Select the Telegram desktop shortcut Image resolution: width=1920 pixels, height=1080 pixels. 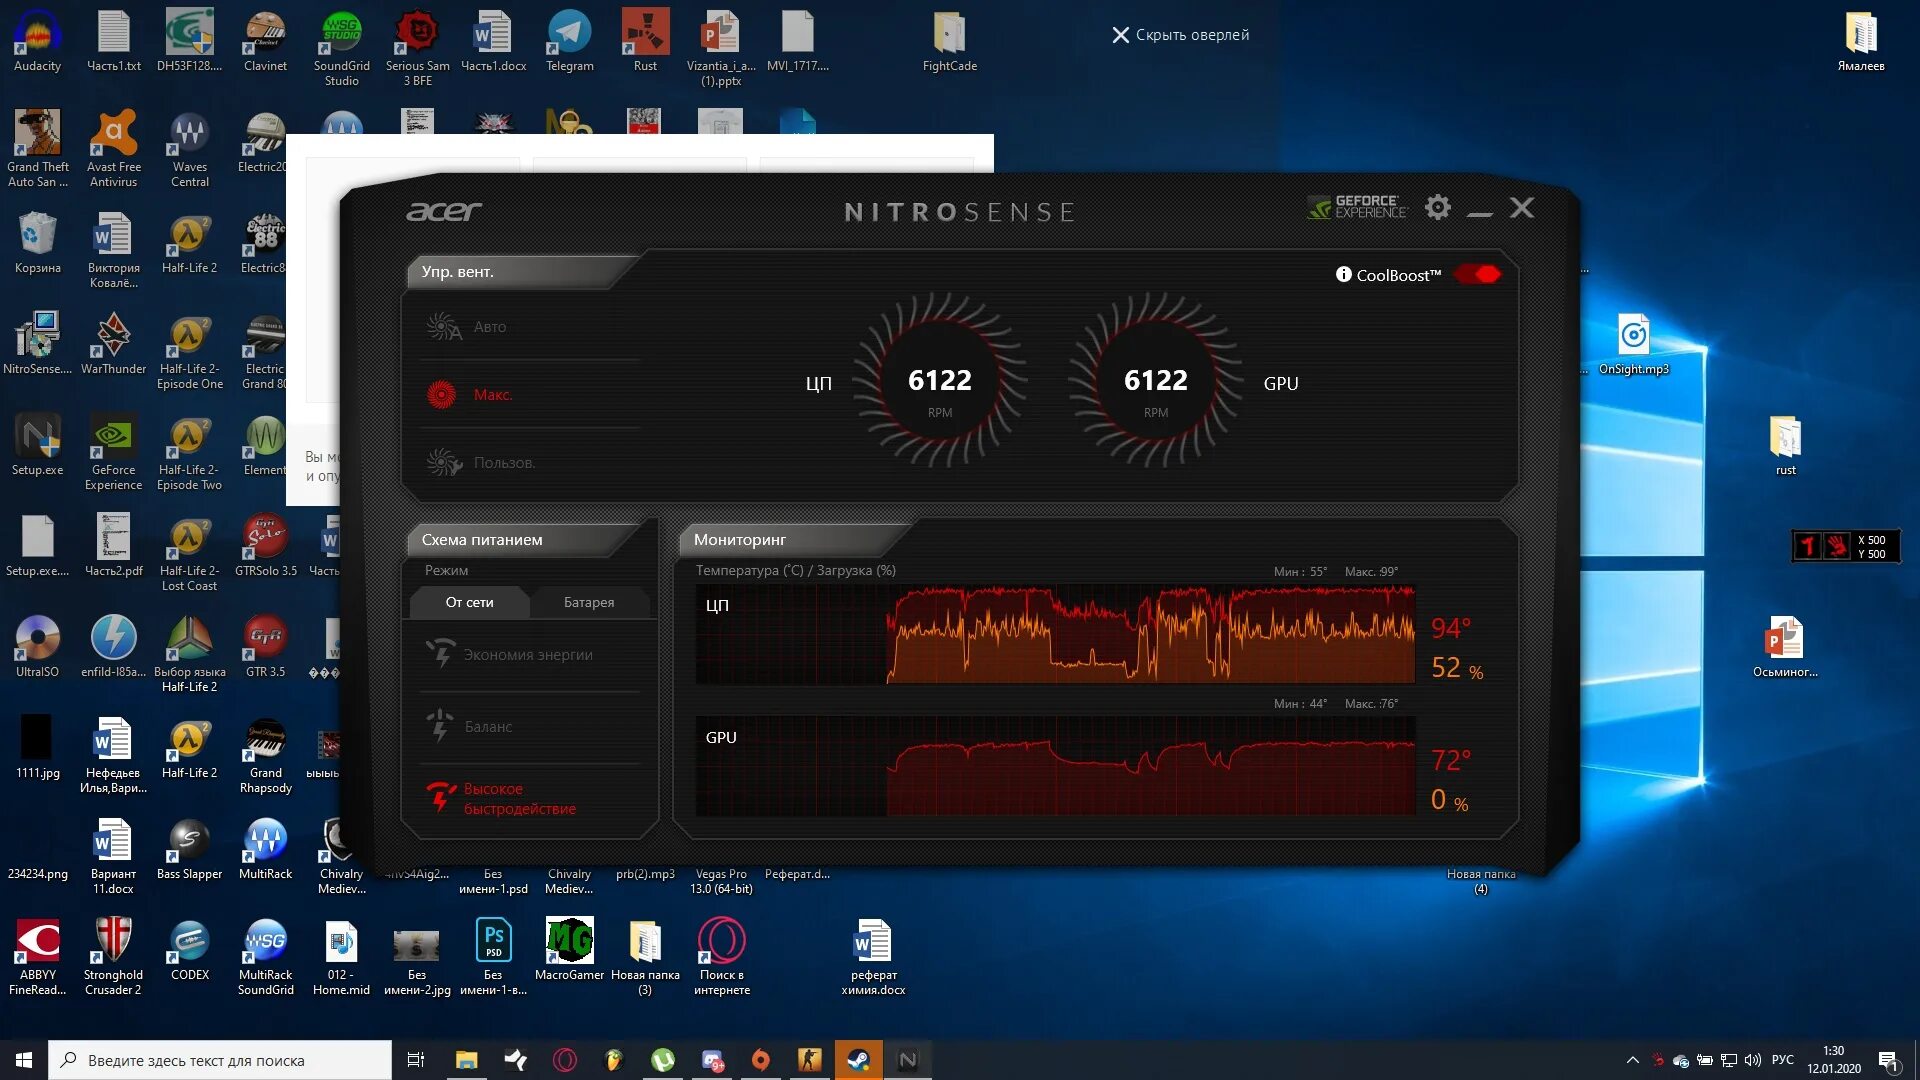569,42
